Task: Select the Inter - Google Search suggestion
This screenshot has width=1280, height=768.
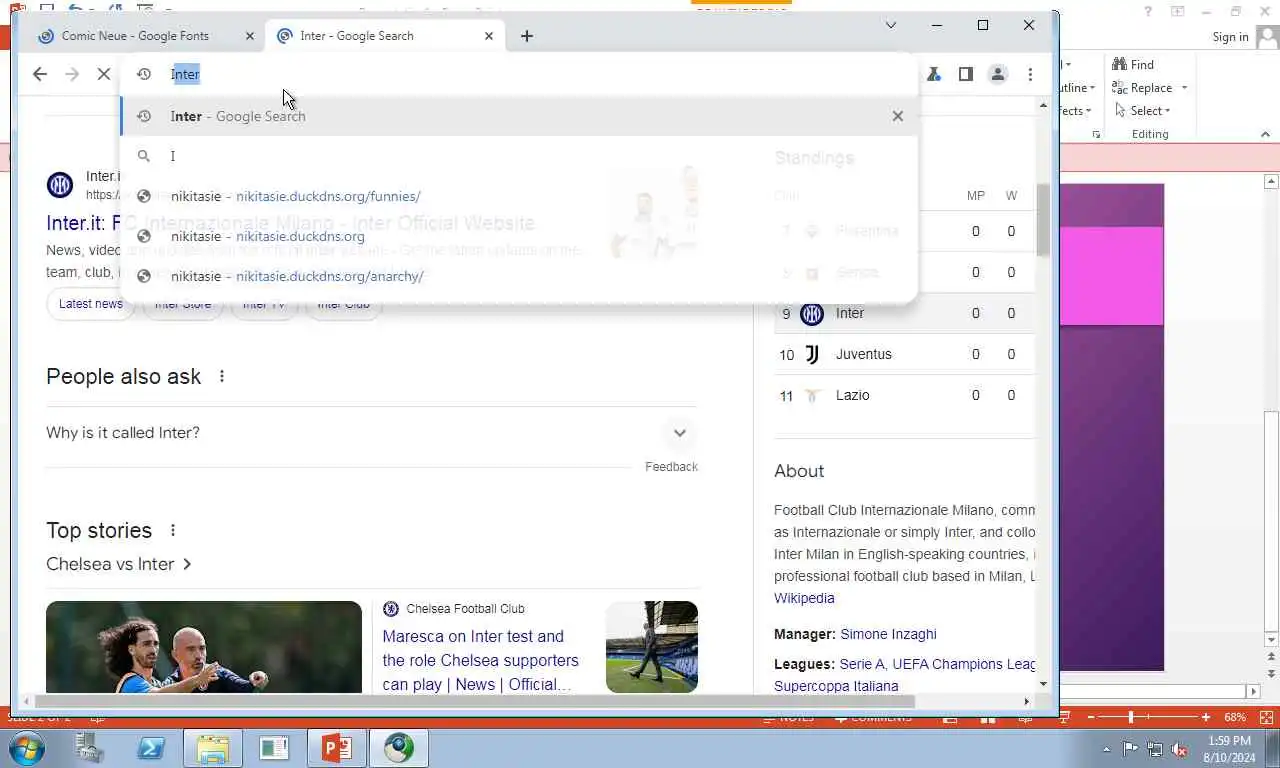Action: click(518, 116)
